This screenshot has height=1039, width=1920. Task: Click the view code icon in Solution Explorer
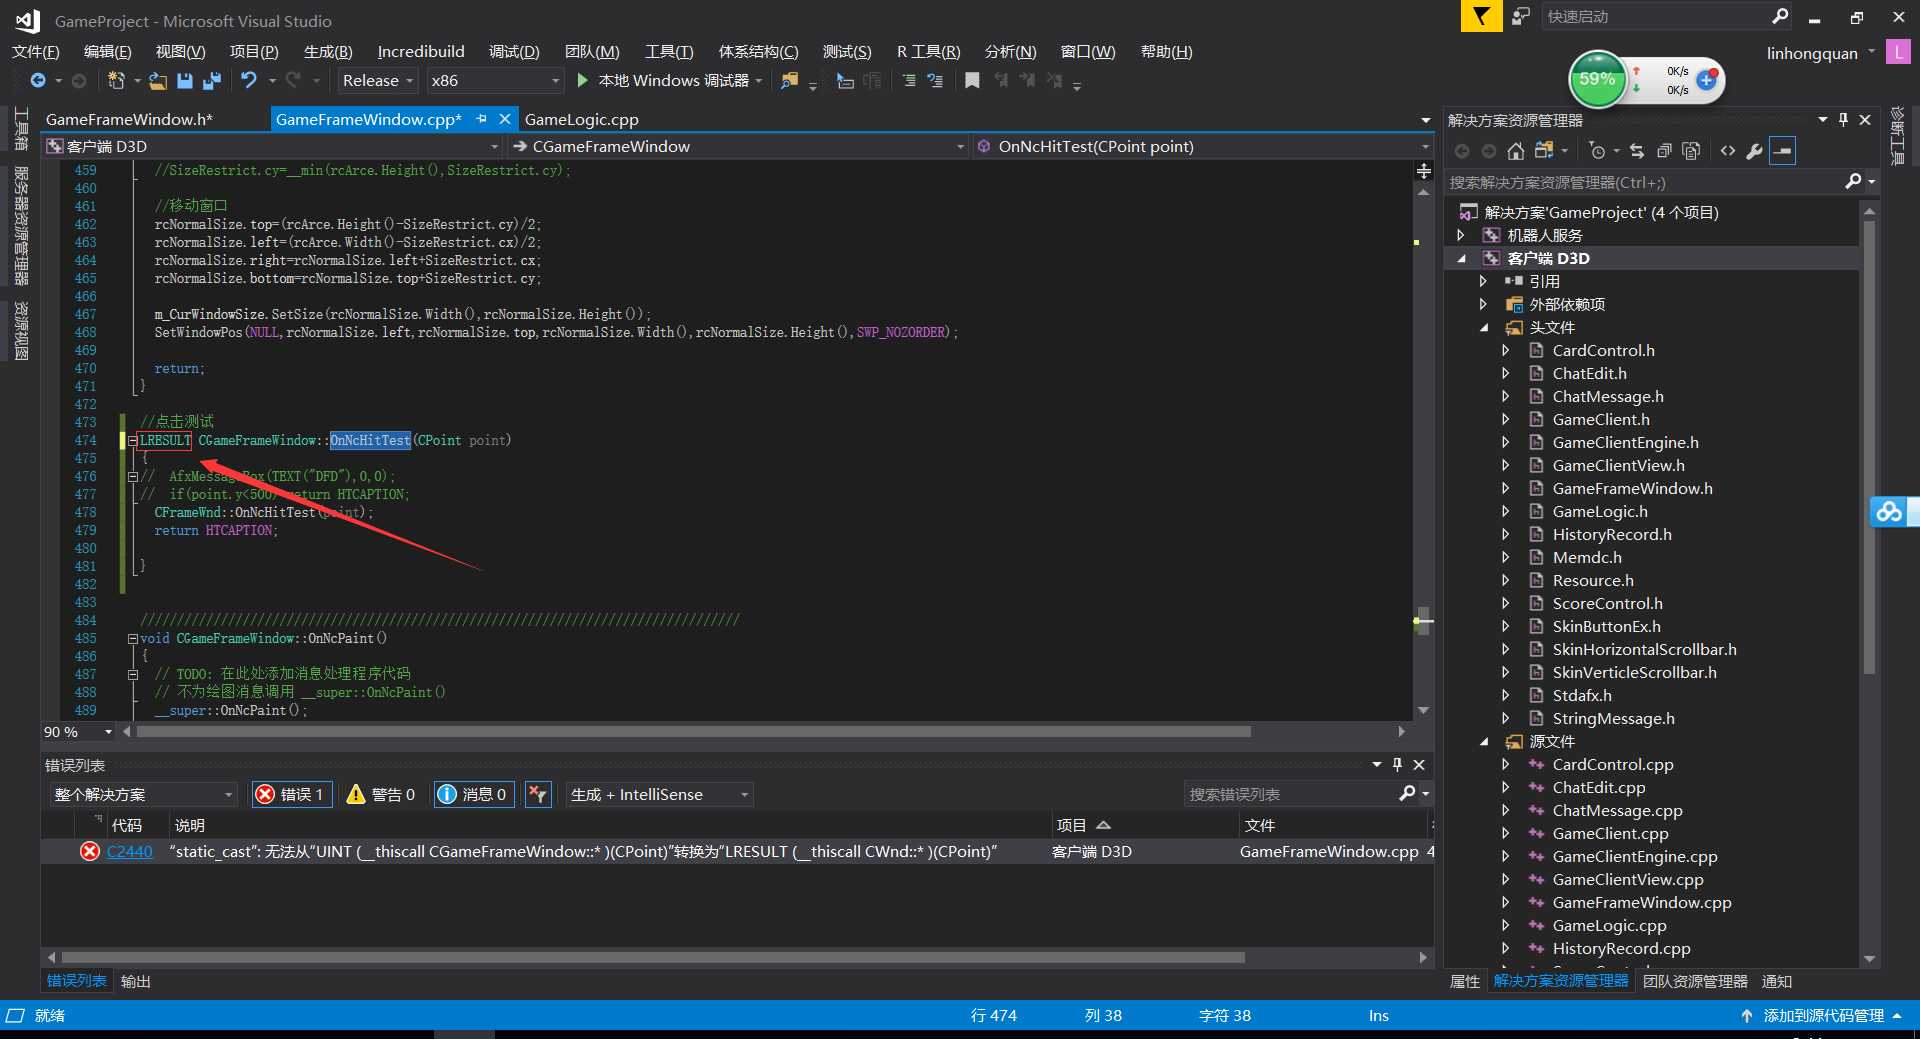[1728, 151]
